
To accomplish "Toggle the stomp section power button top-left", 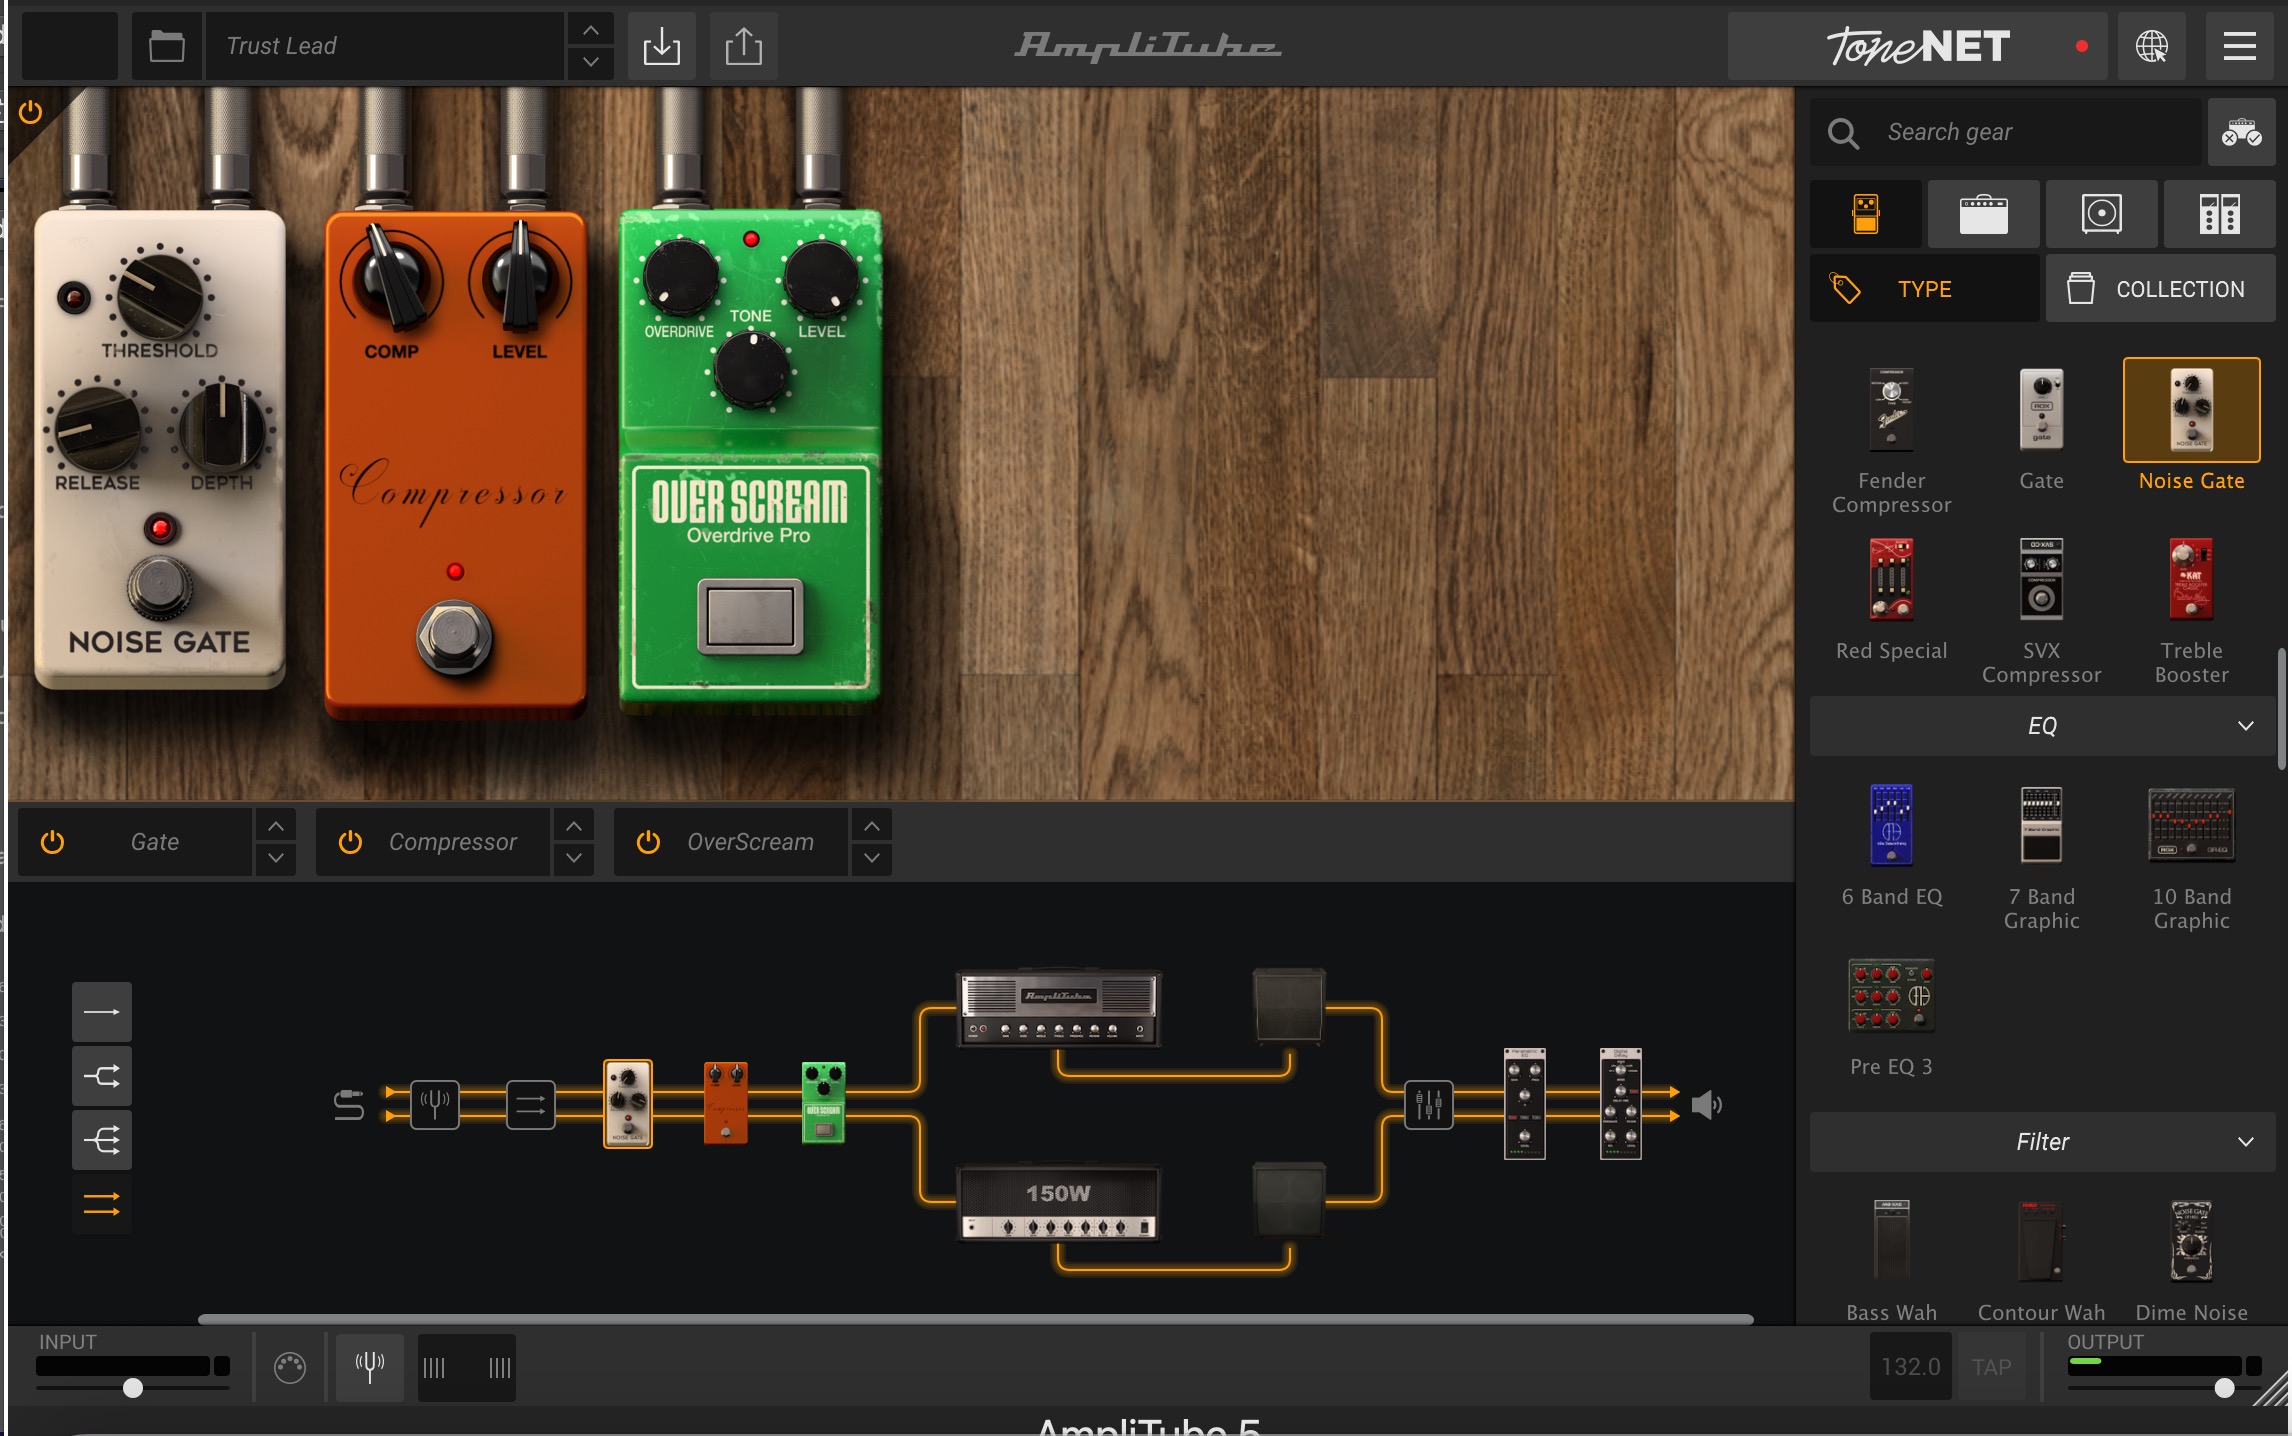I will pyautogui.click(x=31, y=112).
